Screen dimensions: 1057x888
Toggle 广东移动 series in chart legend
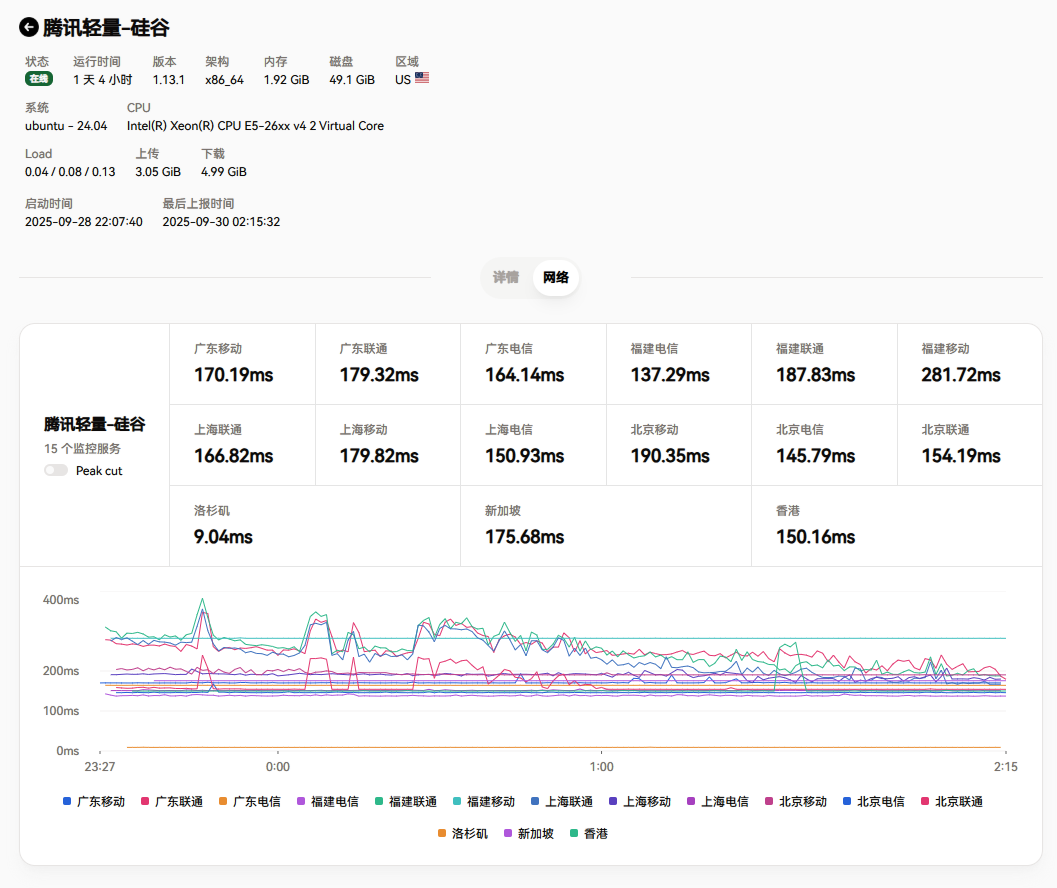click(x=94, y=802)
